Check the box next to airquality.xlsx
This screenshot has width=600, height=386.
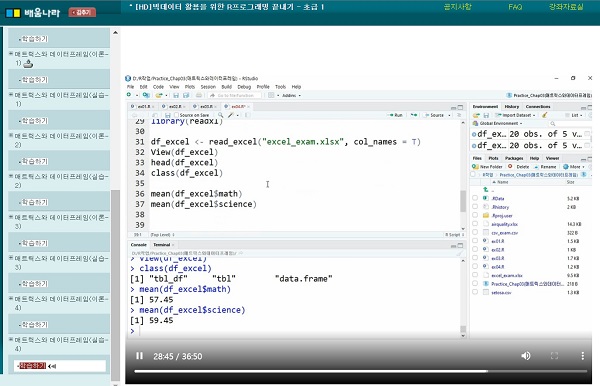click(475, 224)
